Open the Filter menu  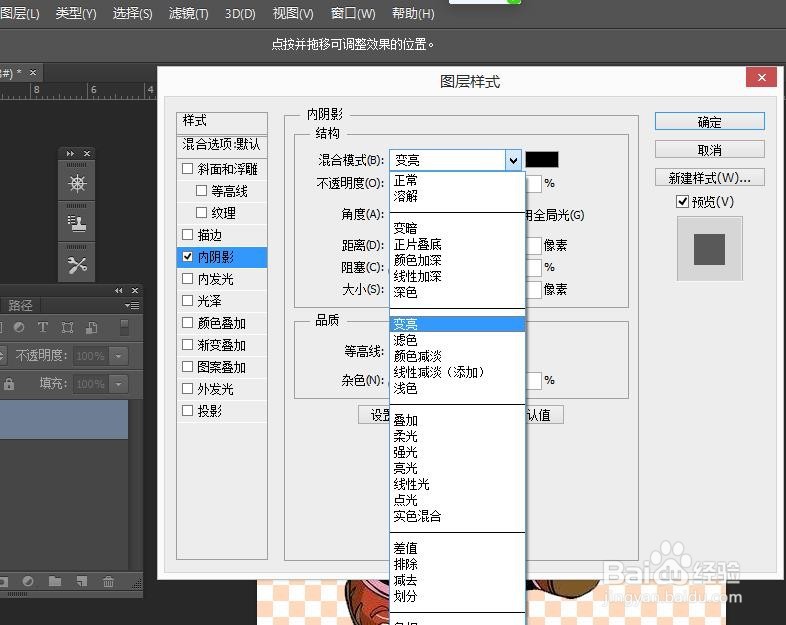coord(188,14)
